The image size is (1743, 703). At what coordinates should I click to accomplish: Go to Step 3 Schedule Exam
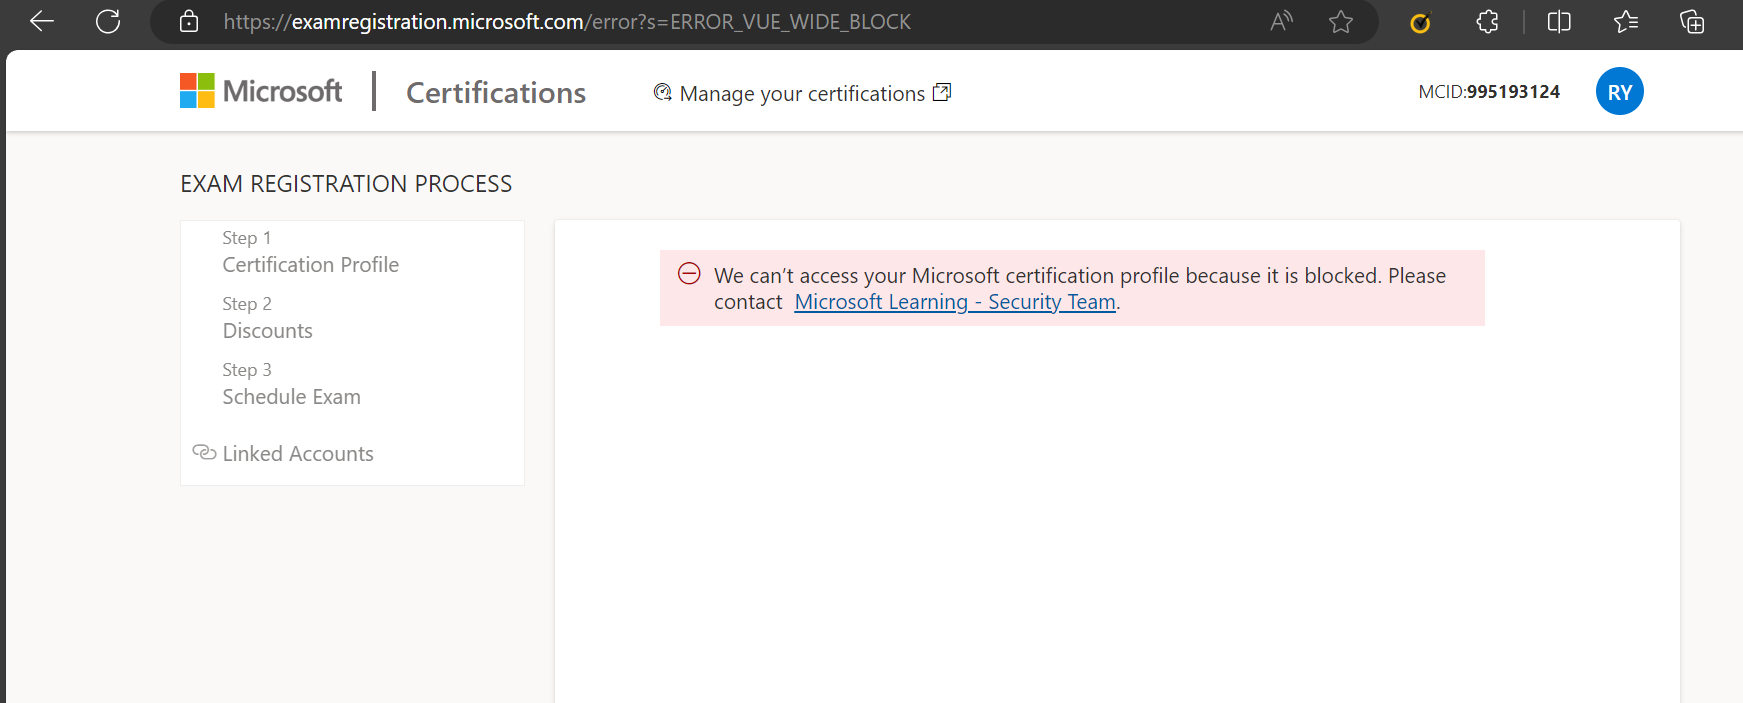click(291, 396)
